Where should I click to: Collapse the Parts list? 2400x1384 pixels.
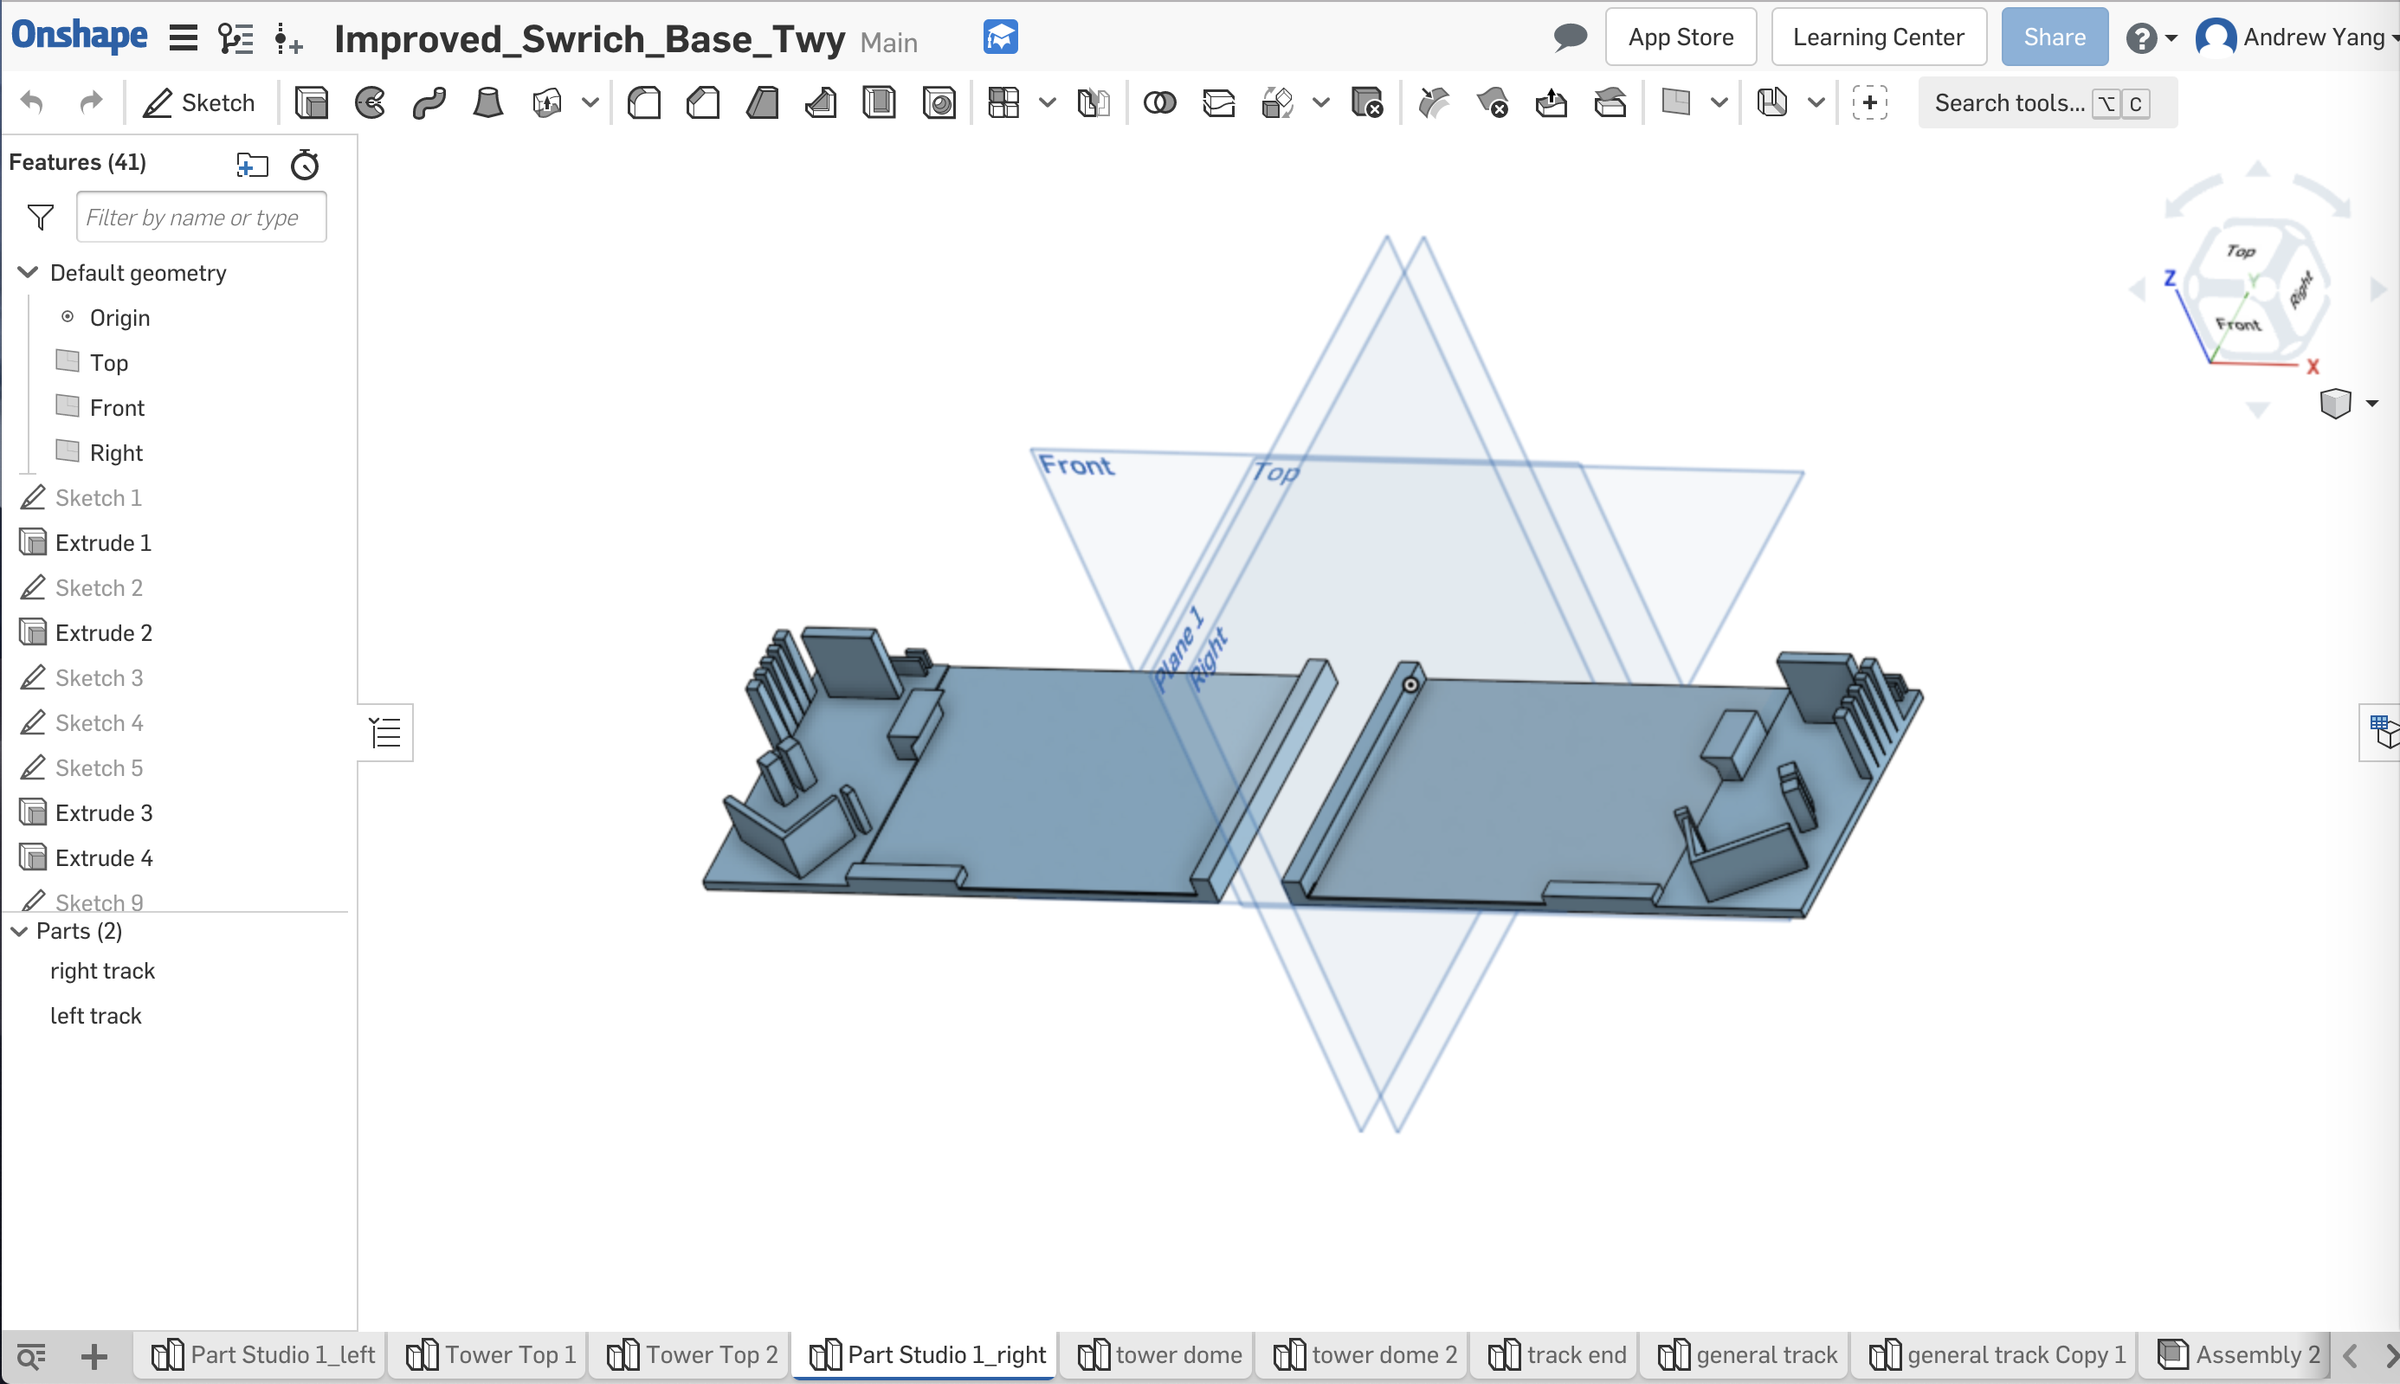pos(17,931)
